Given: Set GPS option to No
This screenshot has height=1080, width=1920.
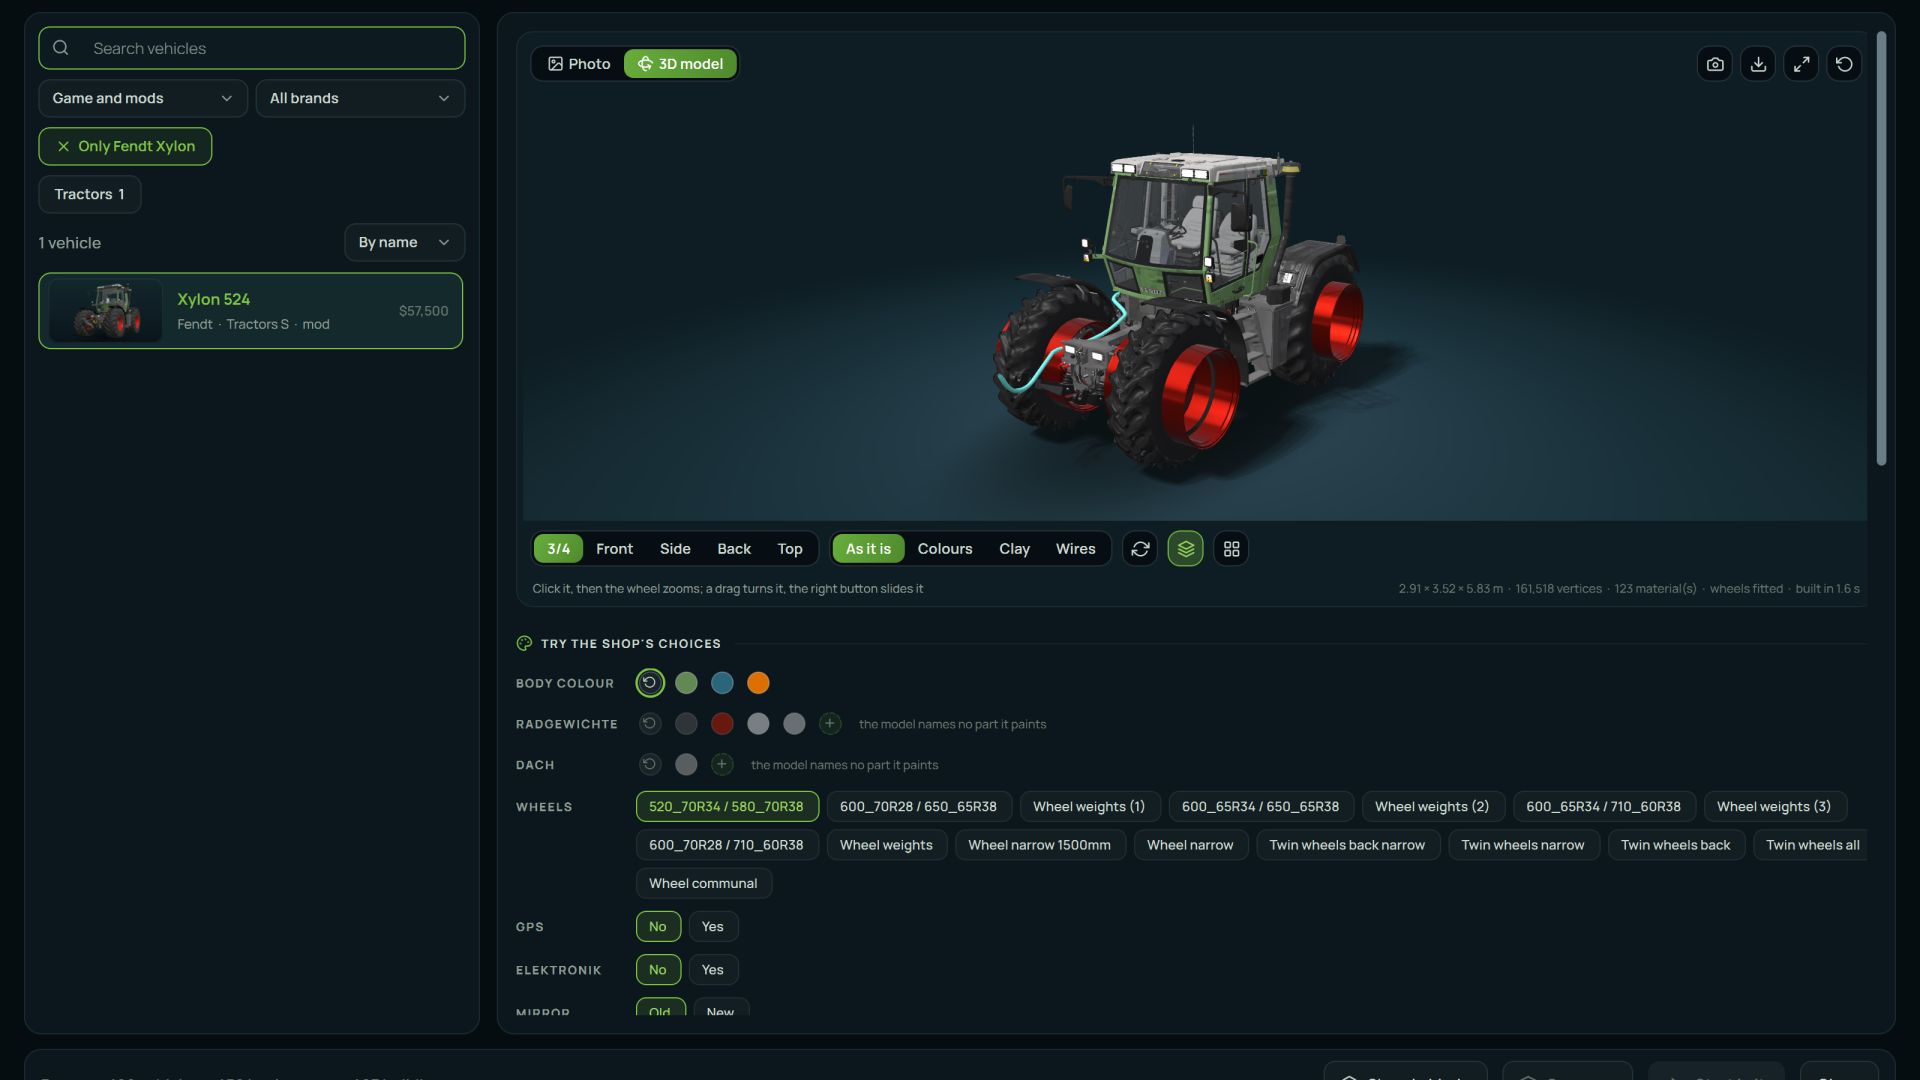Looking at the screenshot, I should pyautogui.click(x=658, y=927).
